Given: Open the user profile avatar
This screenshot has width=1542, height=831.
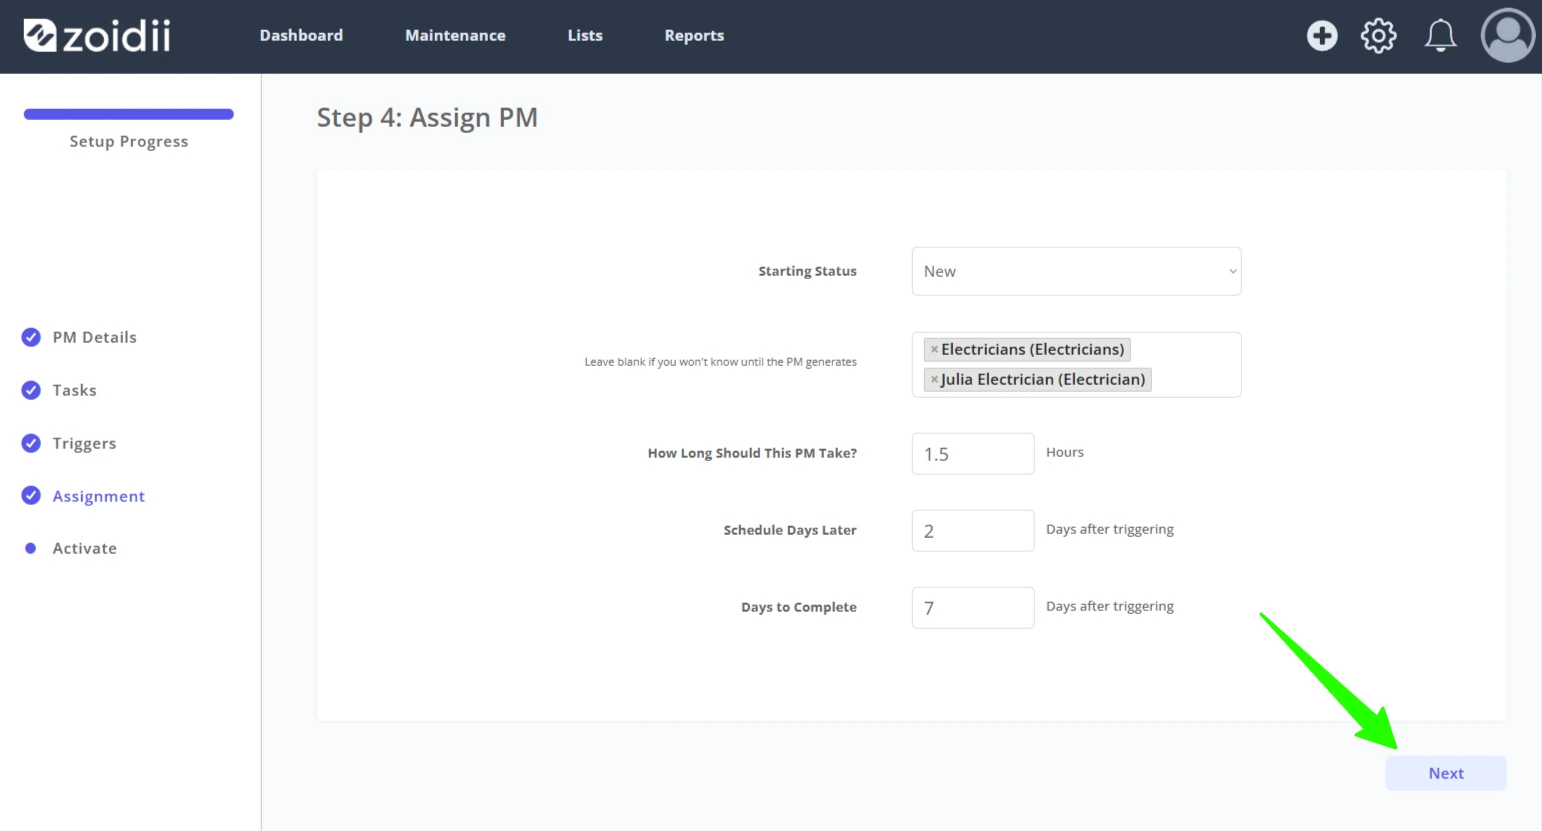Looking at the screenshot, I should (1508, 36).
